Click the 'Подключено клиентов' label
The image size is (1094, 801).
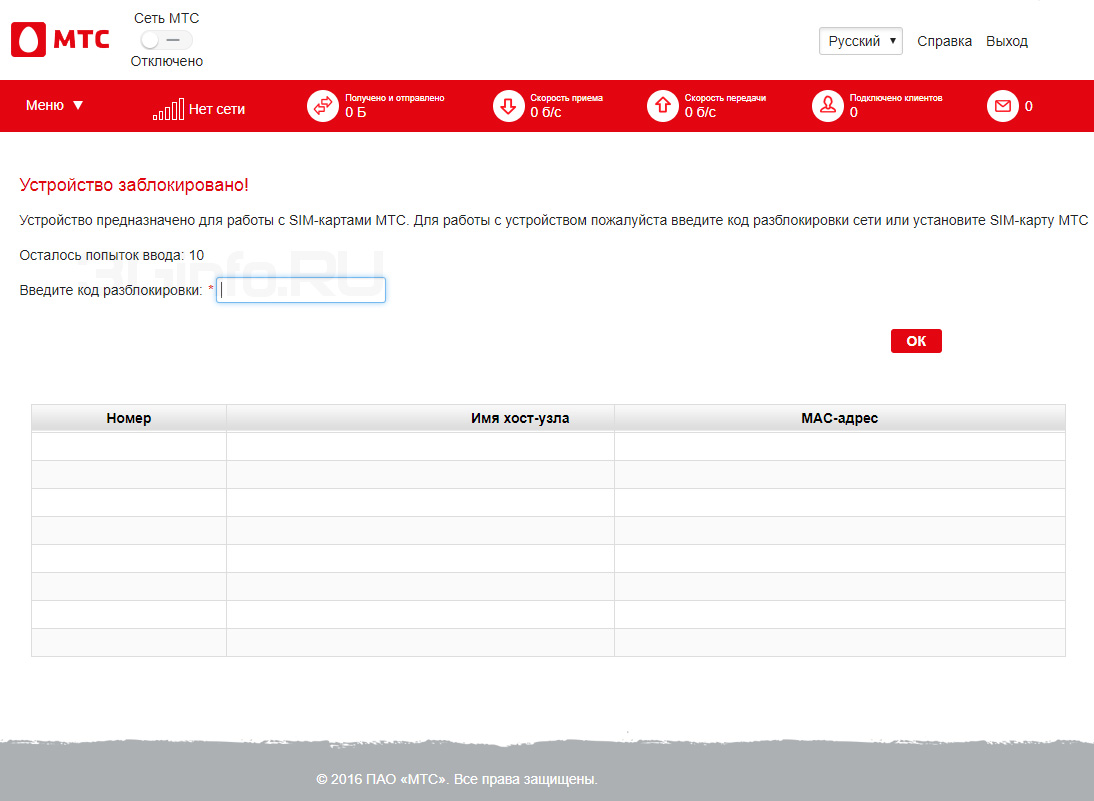click(896, 98)
